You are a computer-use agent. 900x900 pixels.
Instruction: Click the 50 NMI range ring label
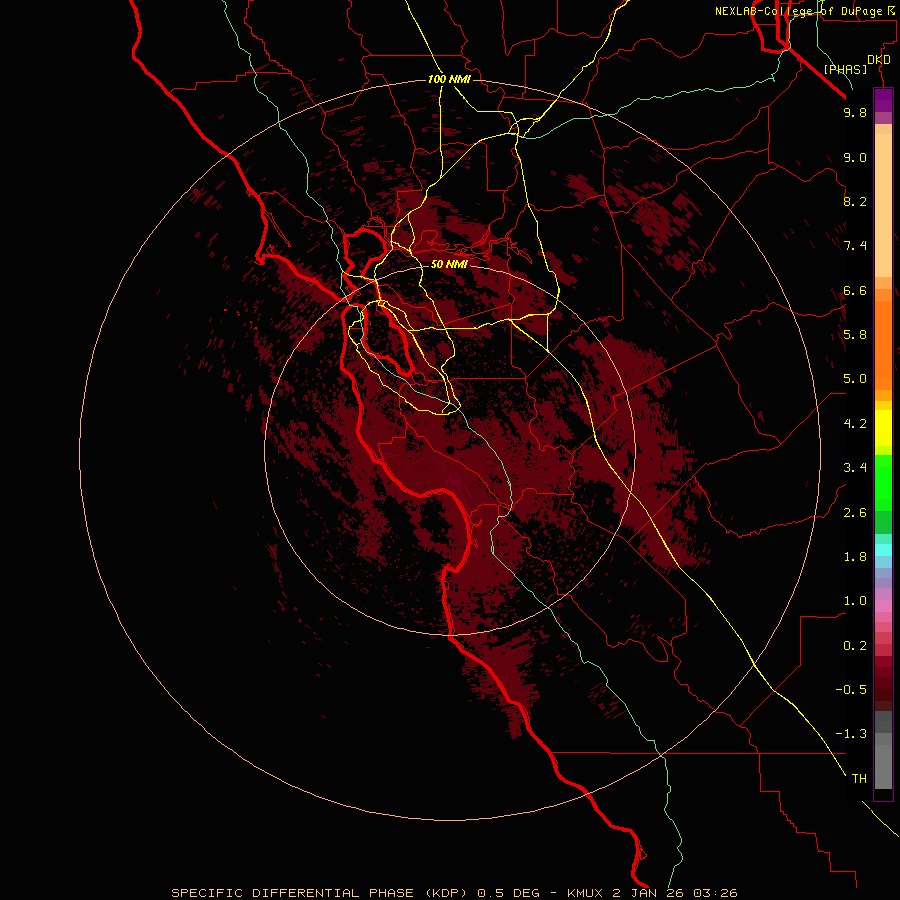click(x=449, y=264)
